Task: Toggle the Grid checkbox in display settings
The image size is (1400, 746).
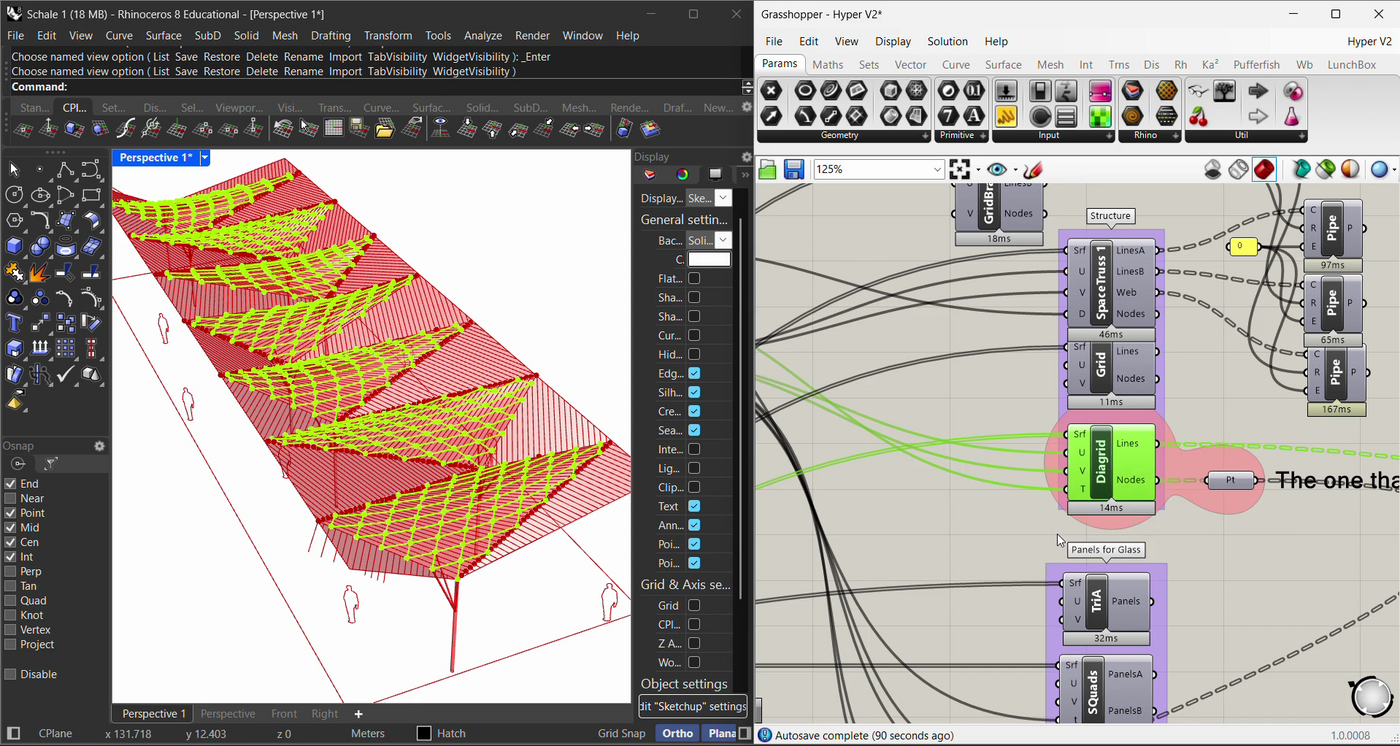Action: 694,605
